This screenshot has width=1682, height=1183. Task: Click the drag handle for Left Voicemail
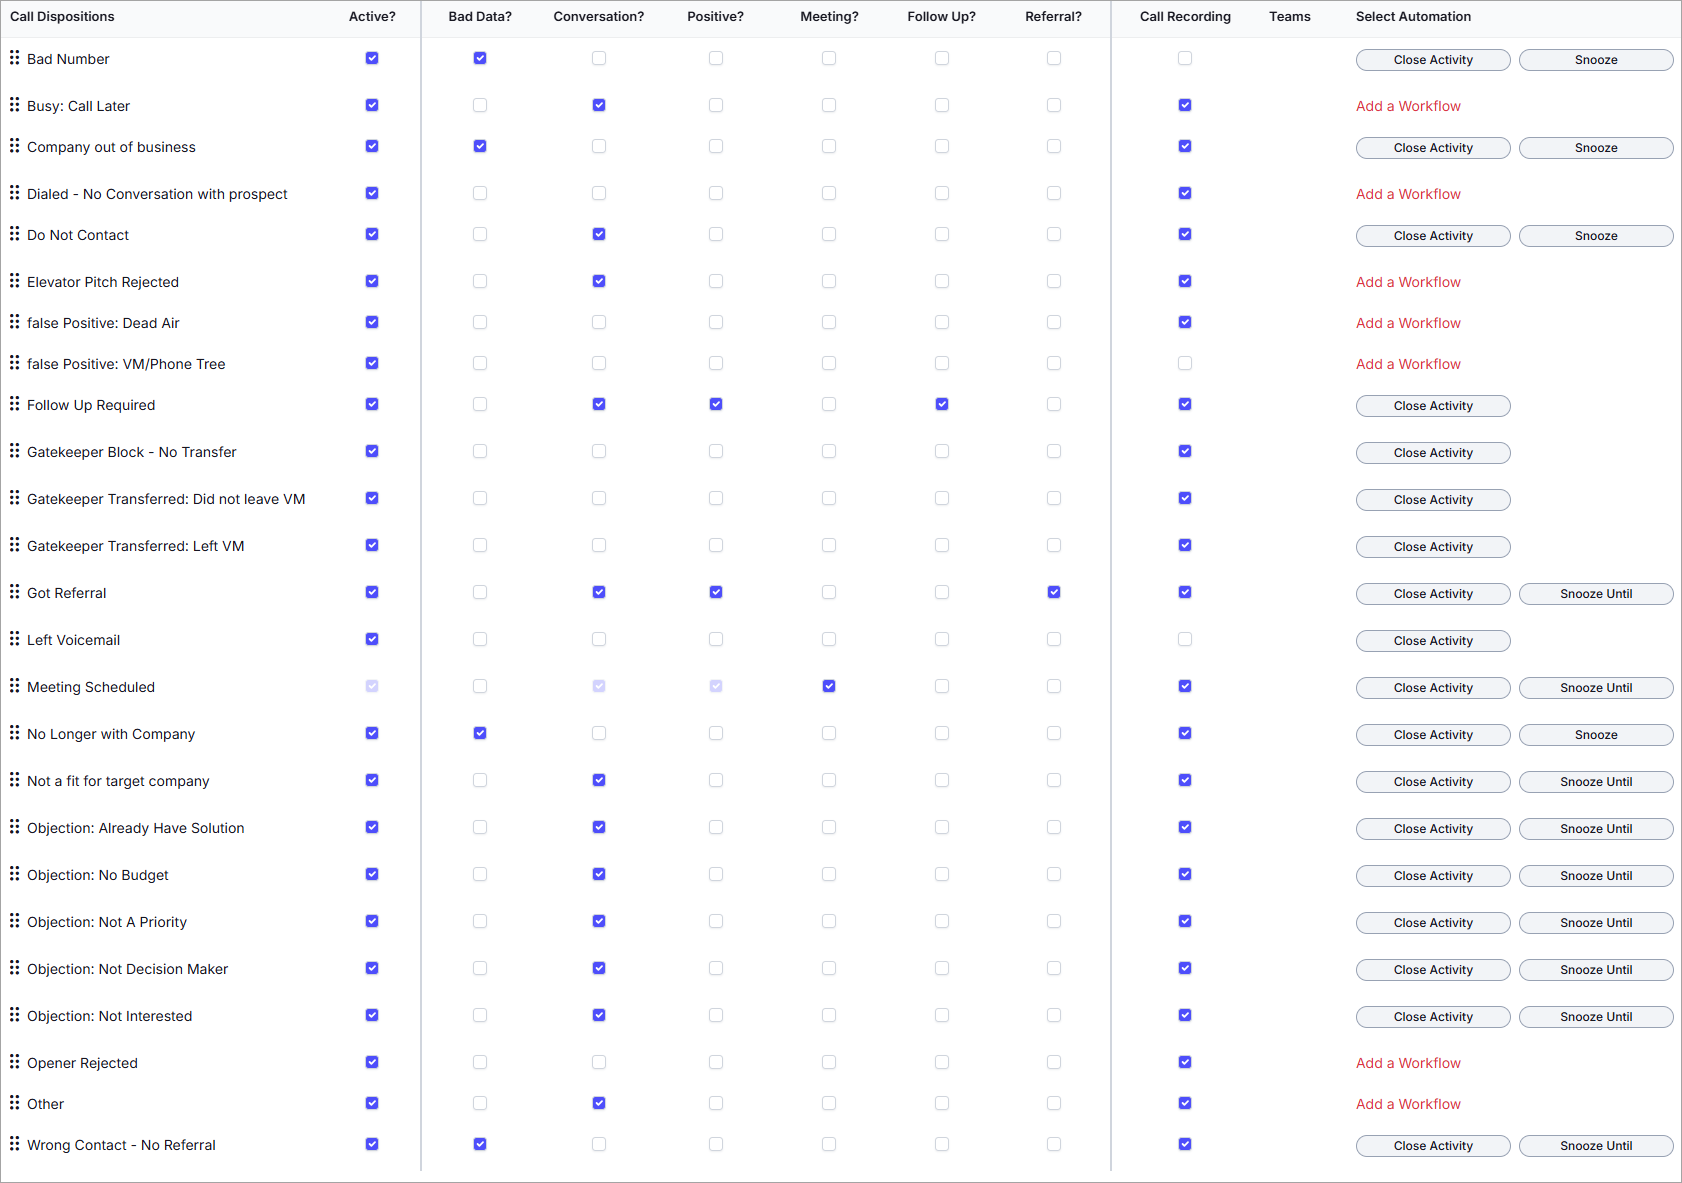[14, 639]
